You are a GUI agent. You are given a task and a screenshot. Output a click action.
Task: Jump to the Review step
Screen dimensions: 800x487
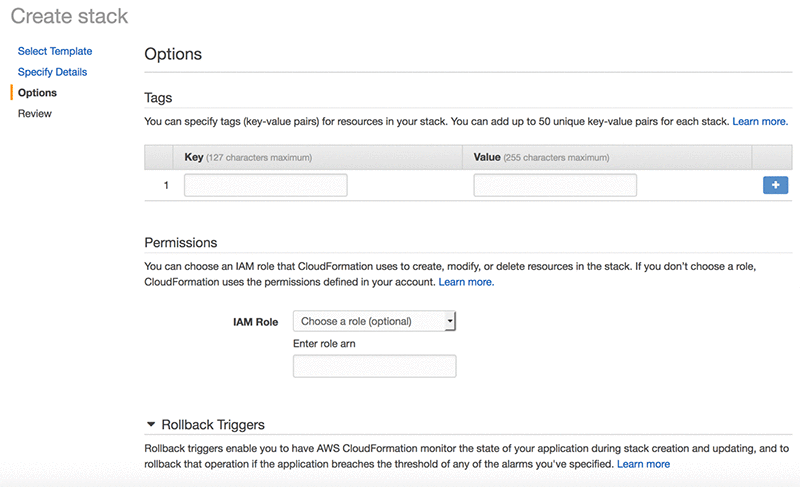[35, 114]
